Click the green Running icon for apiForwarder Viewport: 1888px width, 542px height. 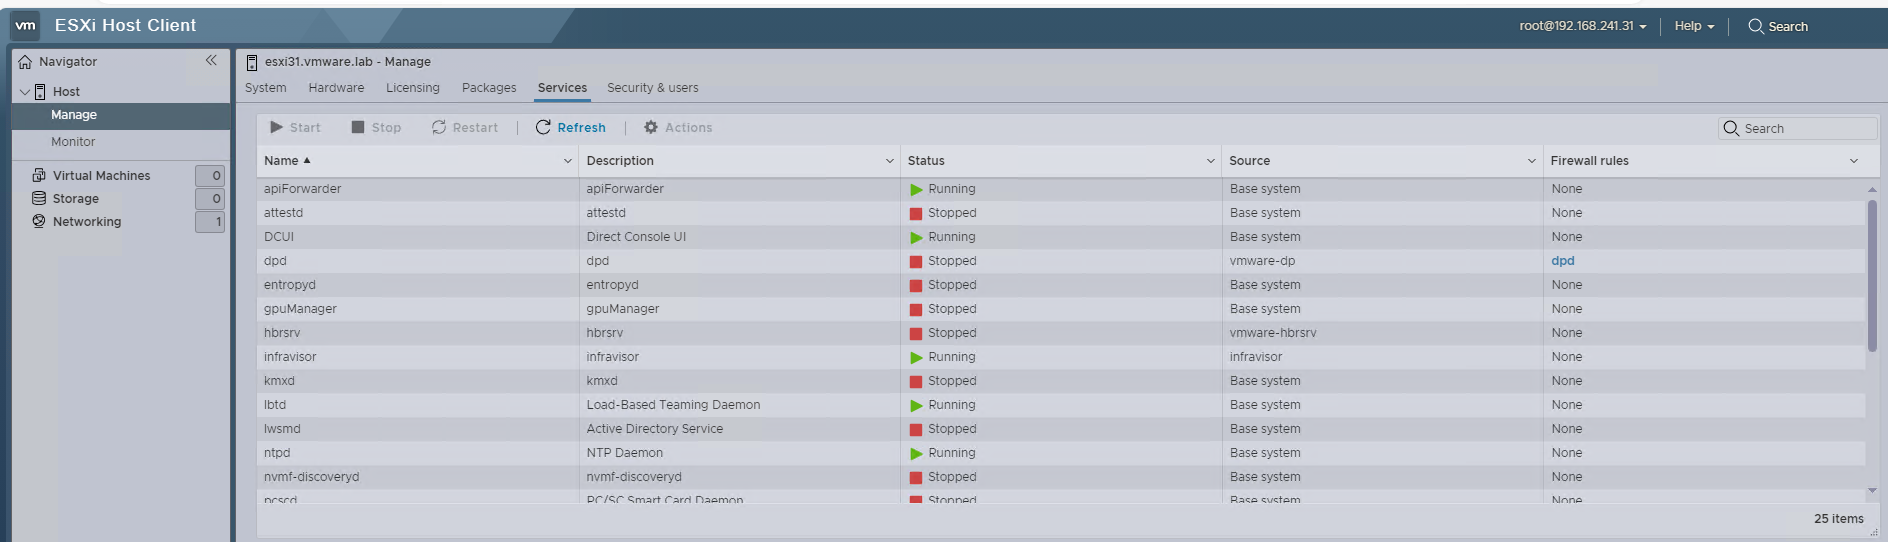click(x=916, y=189)
